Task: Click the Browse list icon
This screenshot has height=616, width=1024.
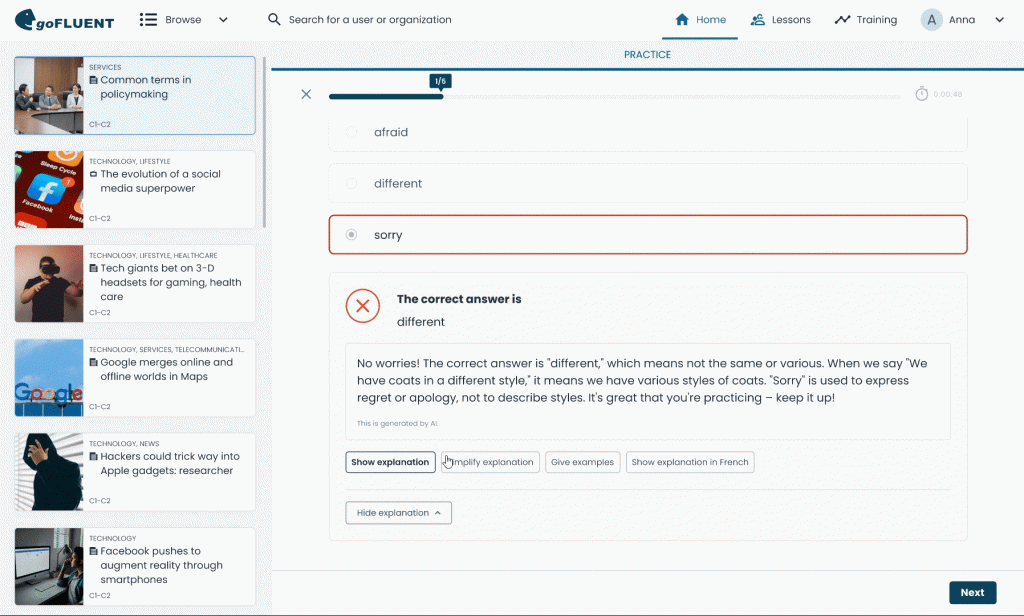Action: 148,20
